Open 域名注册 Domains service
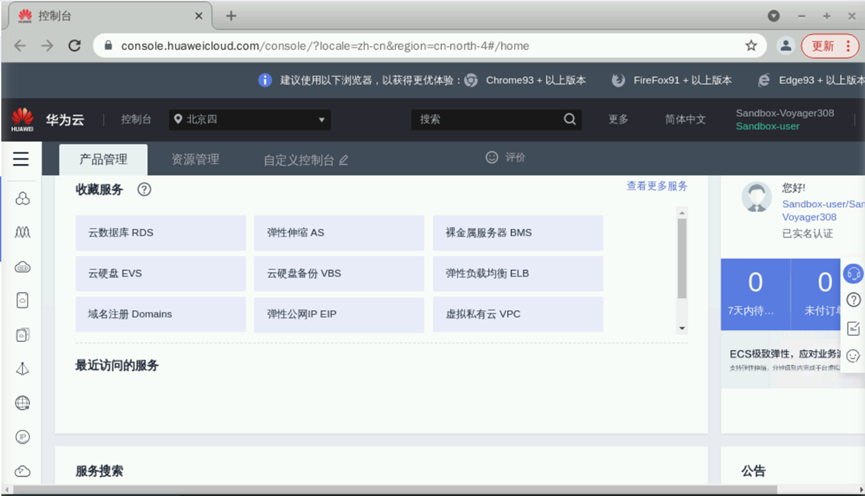 (161, 314)
